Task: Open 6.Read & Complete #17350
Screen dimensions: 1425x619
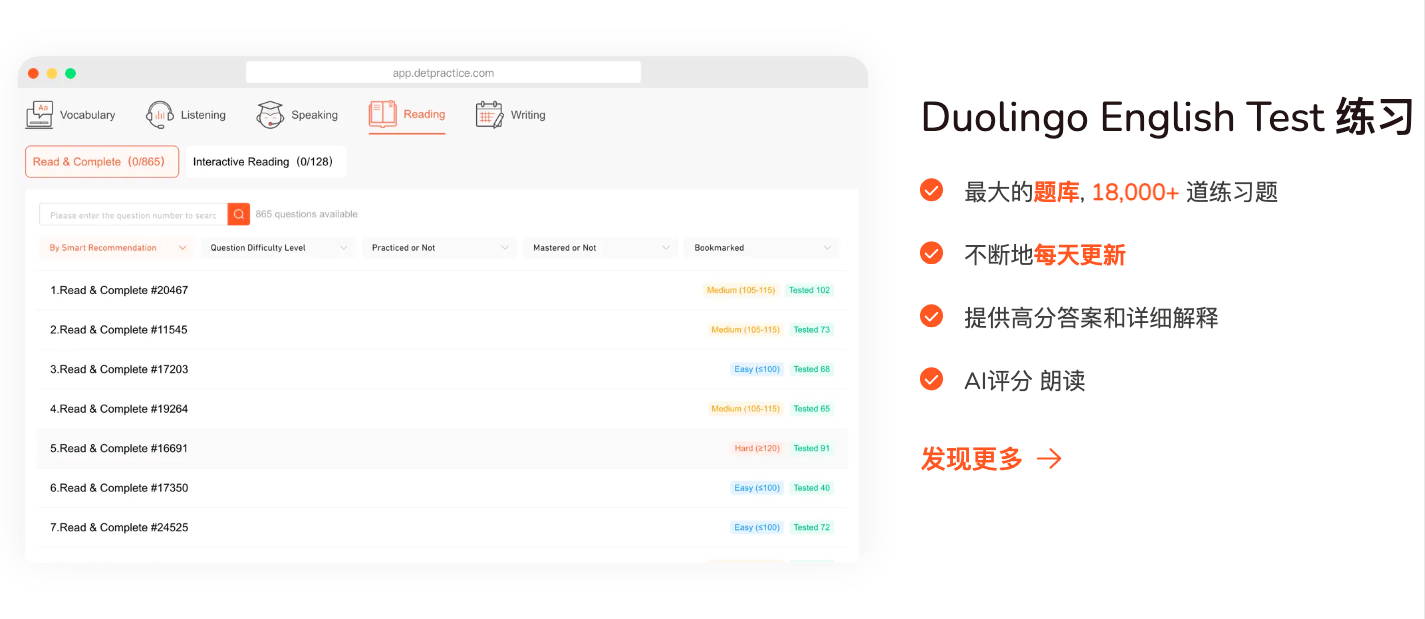Action: 442,488
